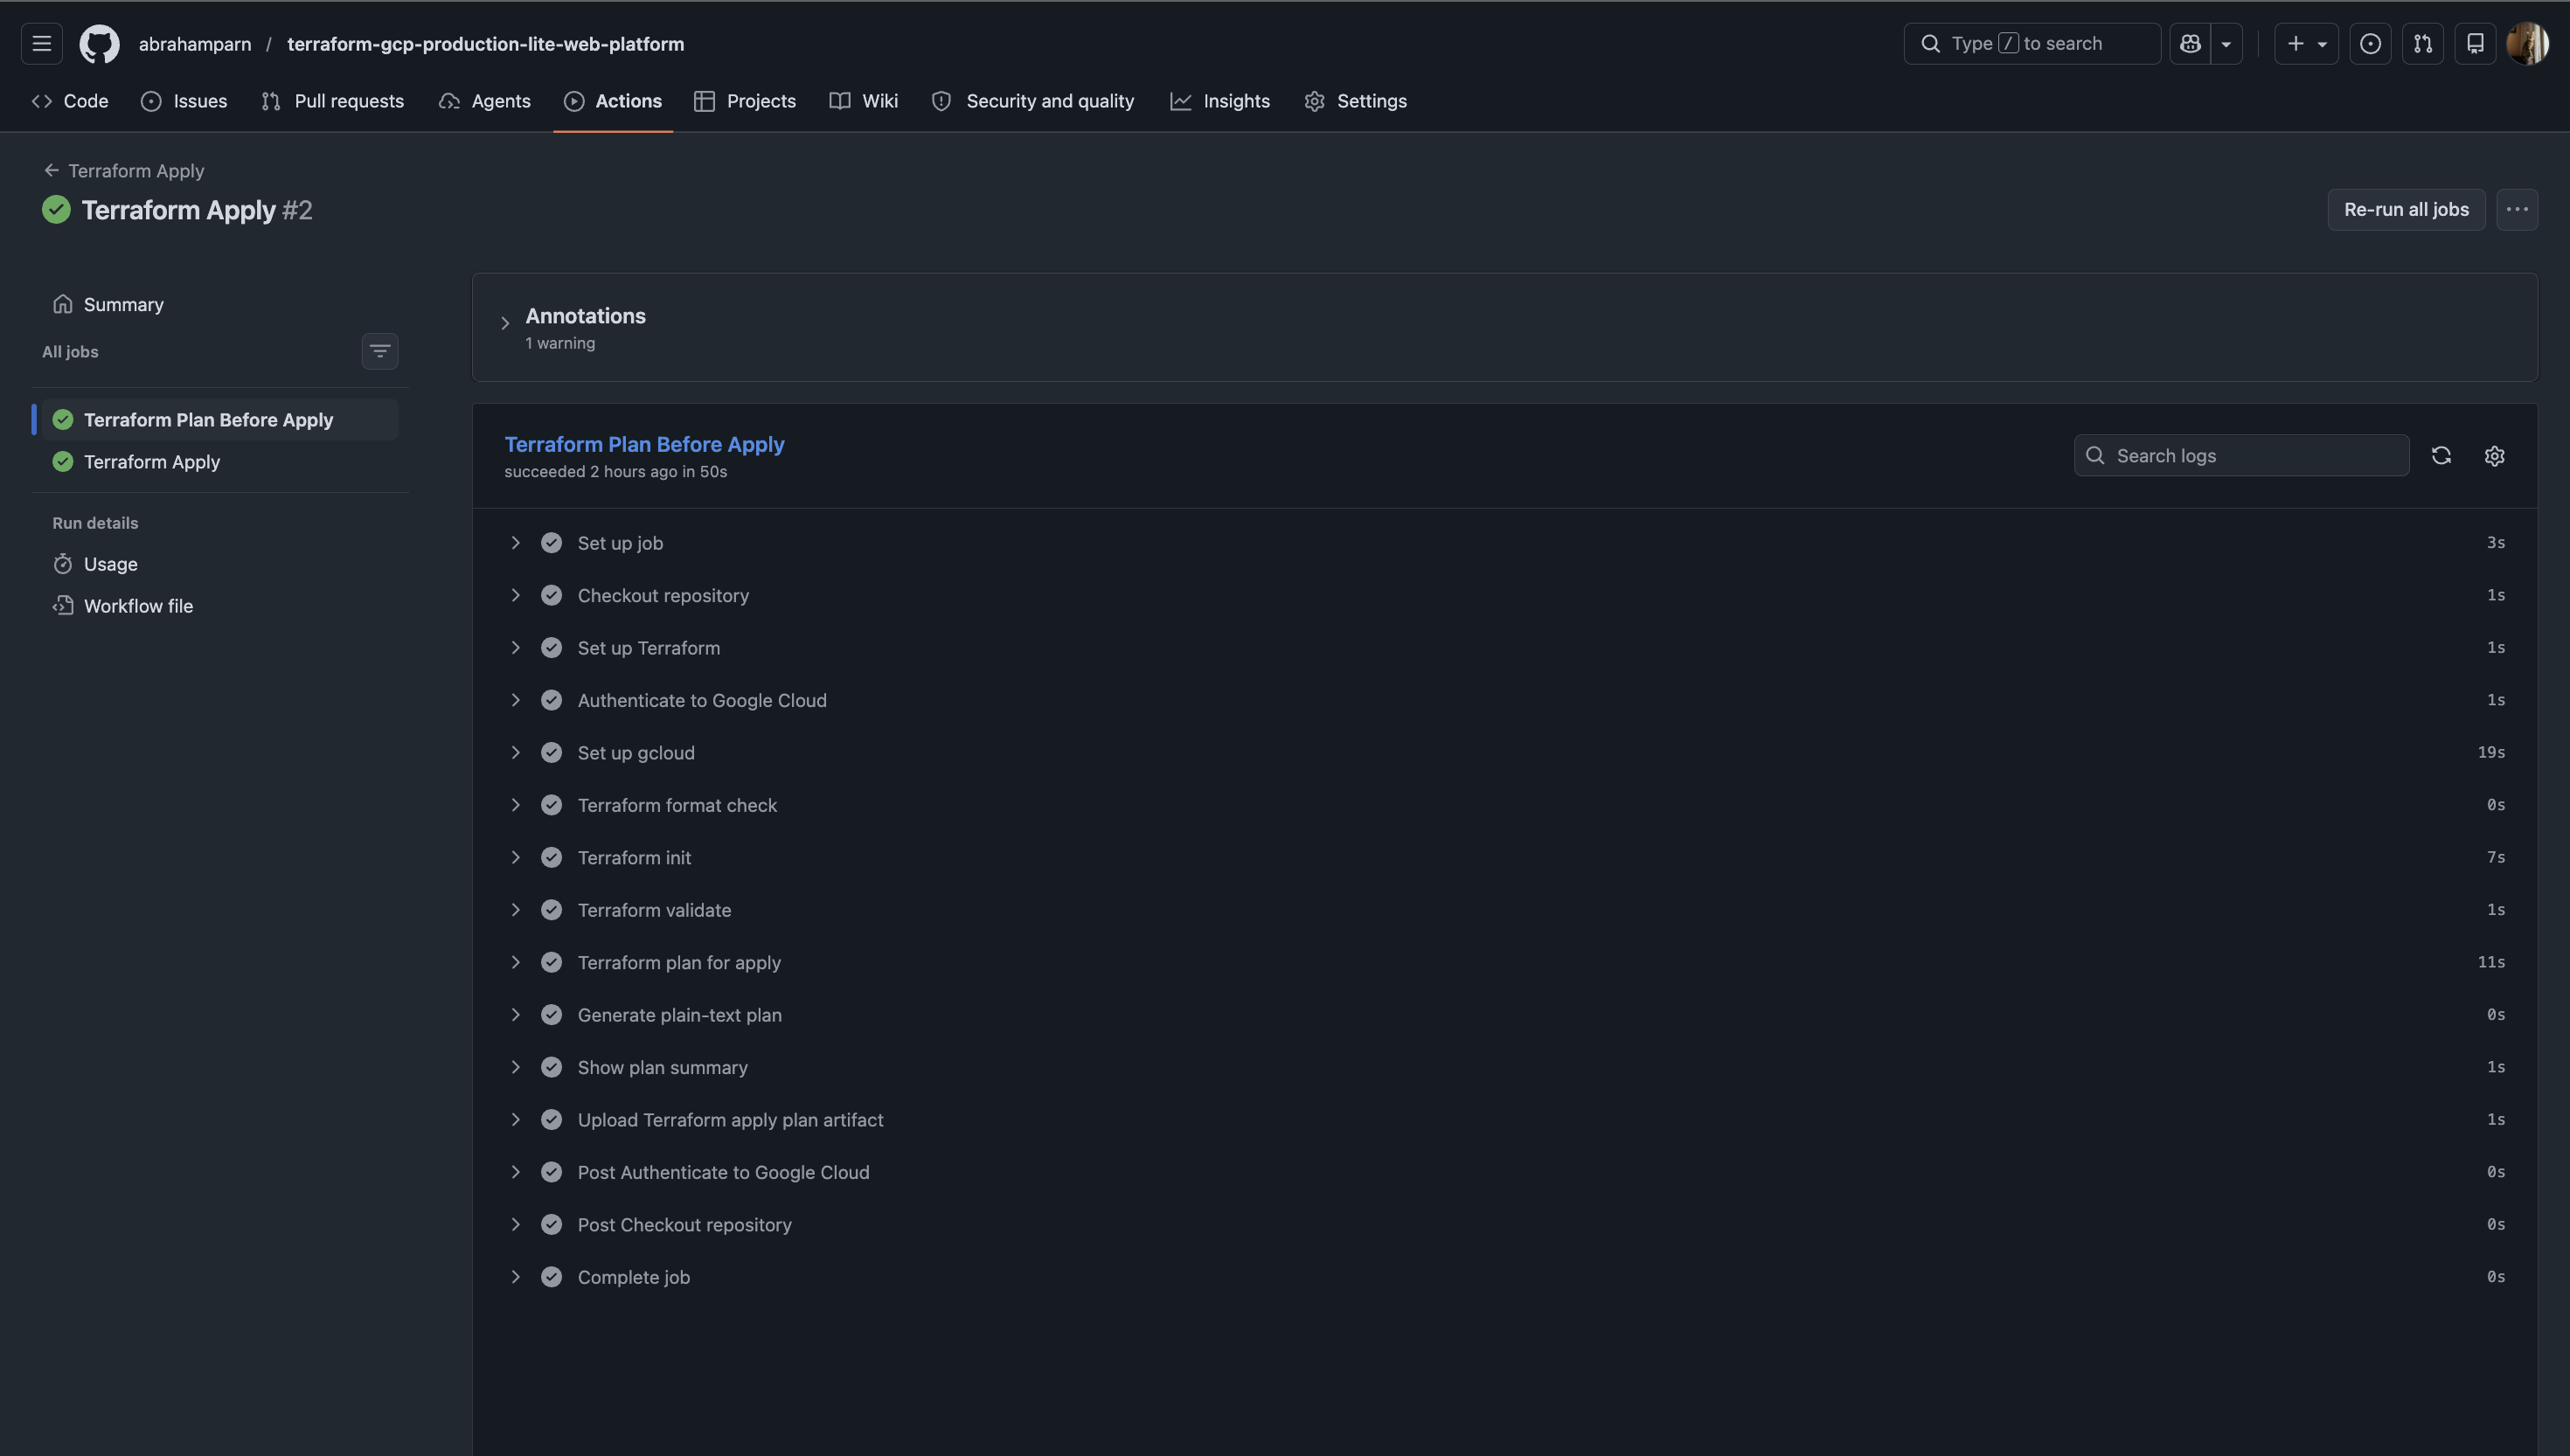
Task: Switch to the Code tab
Action: point(70,101)
